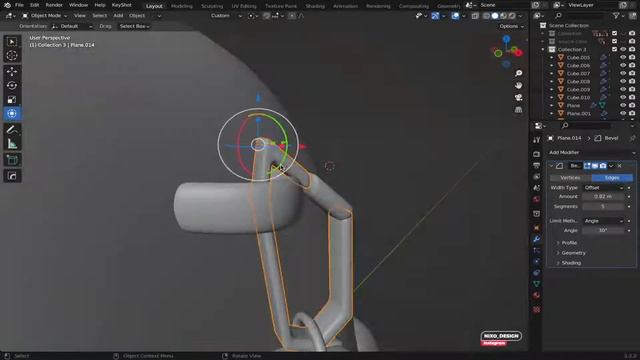640x360 pixels.
Task: Open the Render menu
Action: (54, 5)
